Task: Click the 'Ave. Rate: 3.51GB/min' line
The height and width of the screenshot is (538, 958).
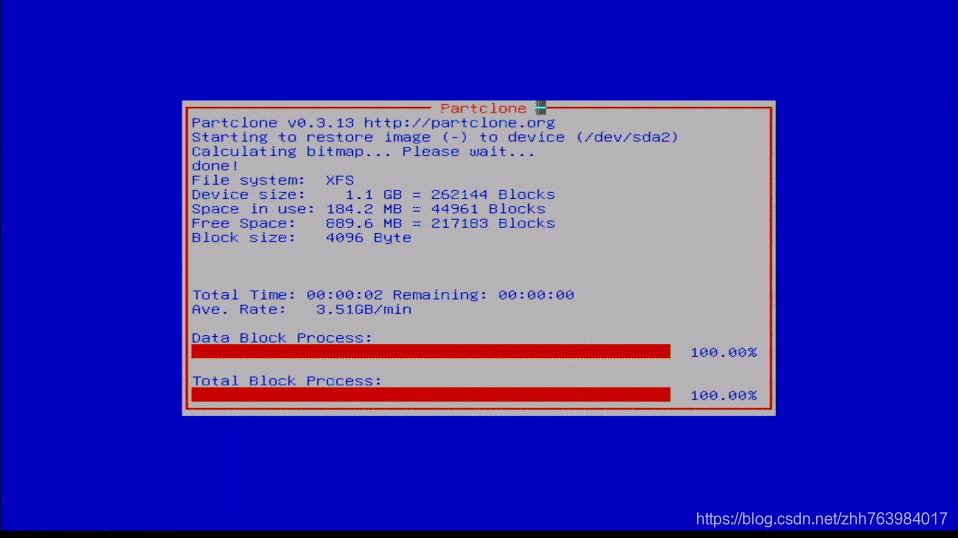Action: [x=301, y=310]
